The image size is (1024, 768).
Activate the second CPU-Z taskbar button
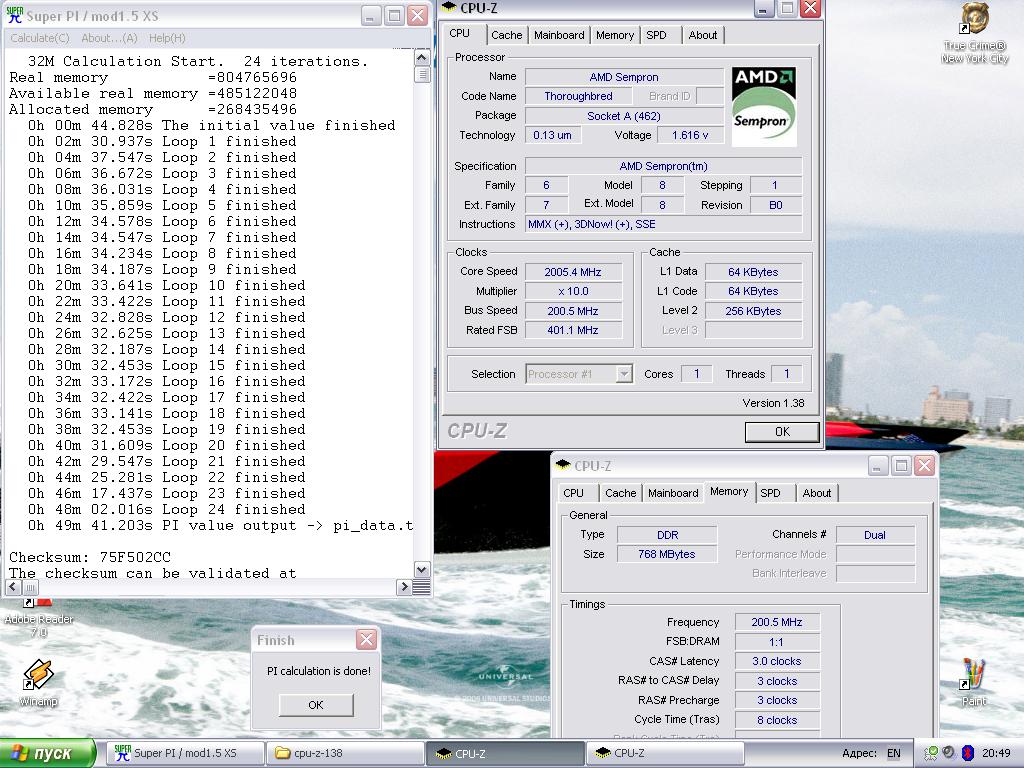tap(665, 753)
